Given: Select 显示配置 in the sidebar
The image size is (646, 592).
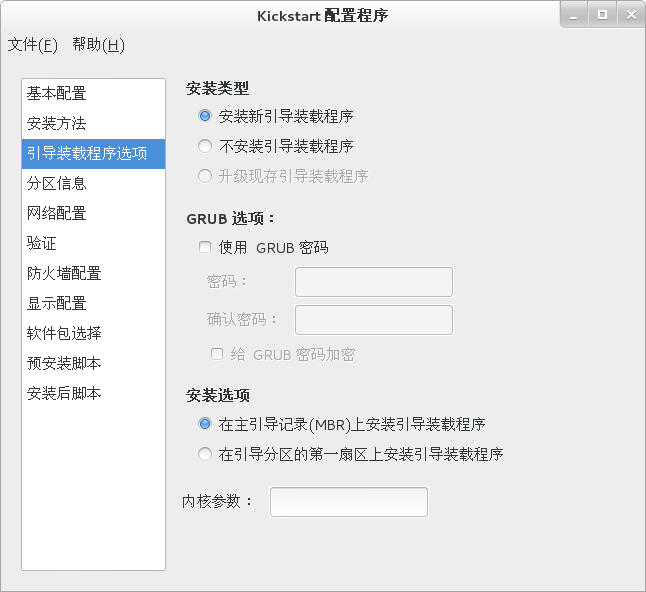Looking at the screenshot, I should click(94, 304).
